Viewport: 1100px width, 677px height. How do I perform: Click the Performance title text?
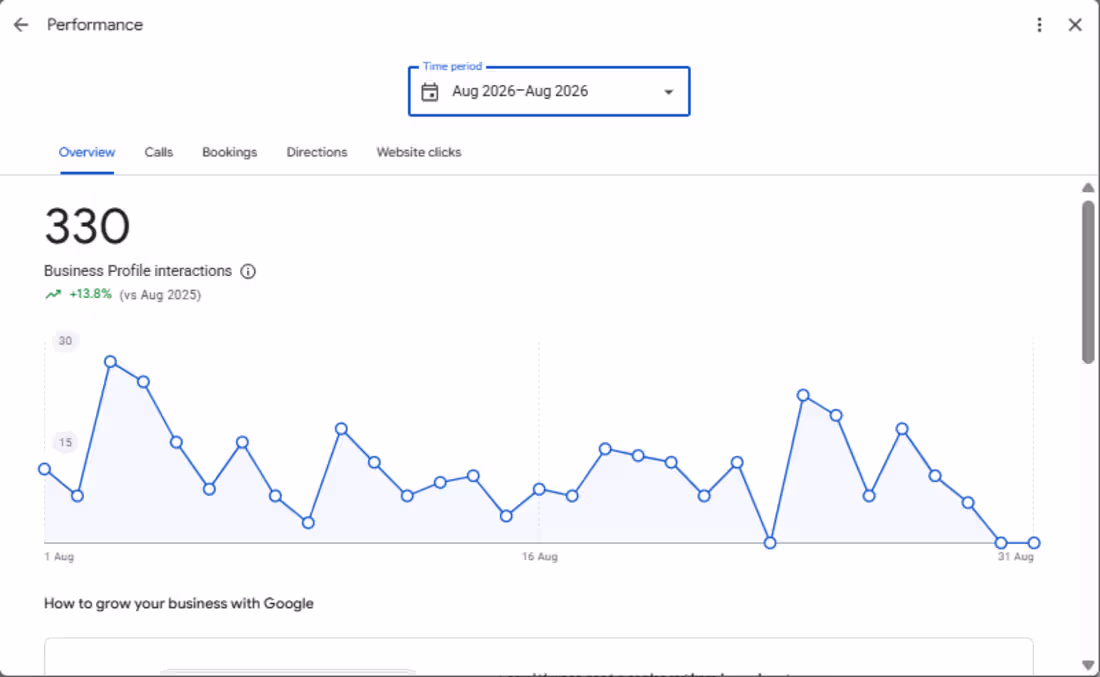(x=95, y=25)
